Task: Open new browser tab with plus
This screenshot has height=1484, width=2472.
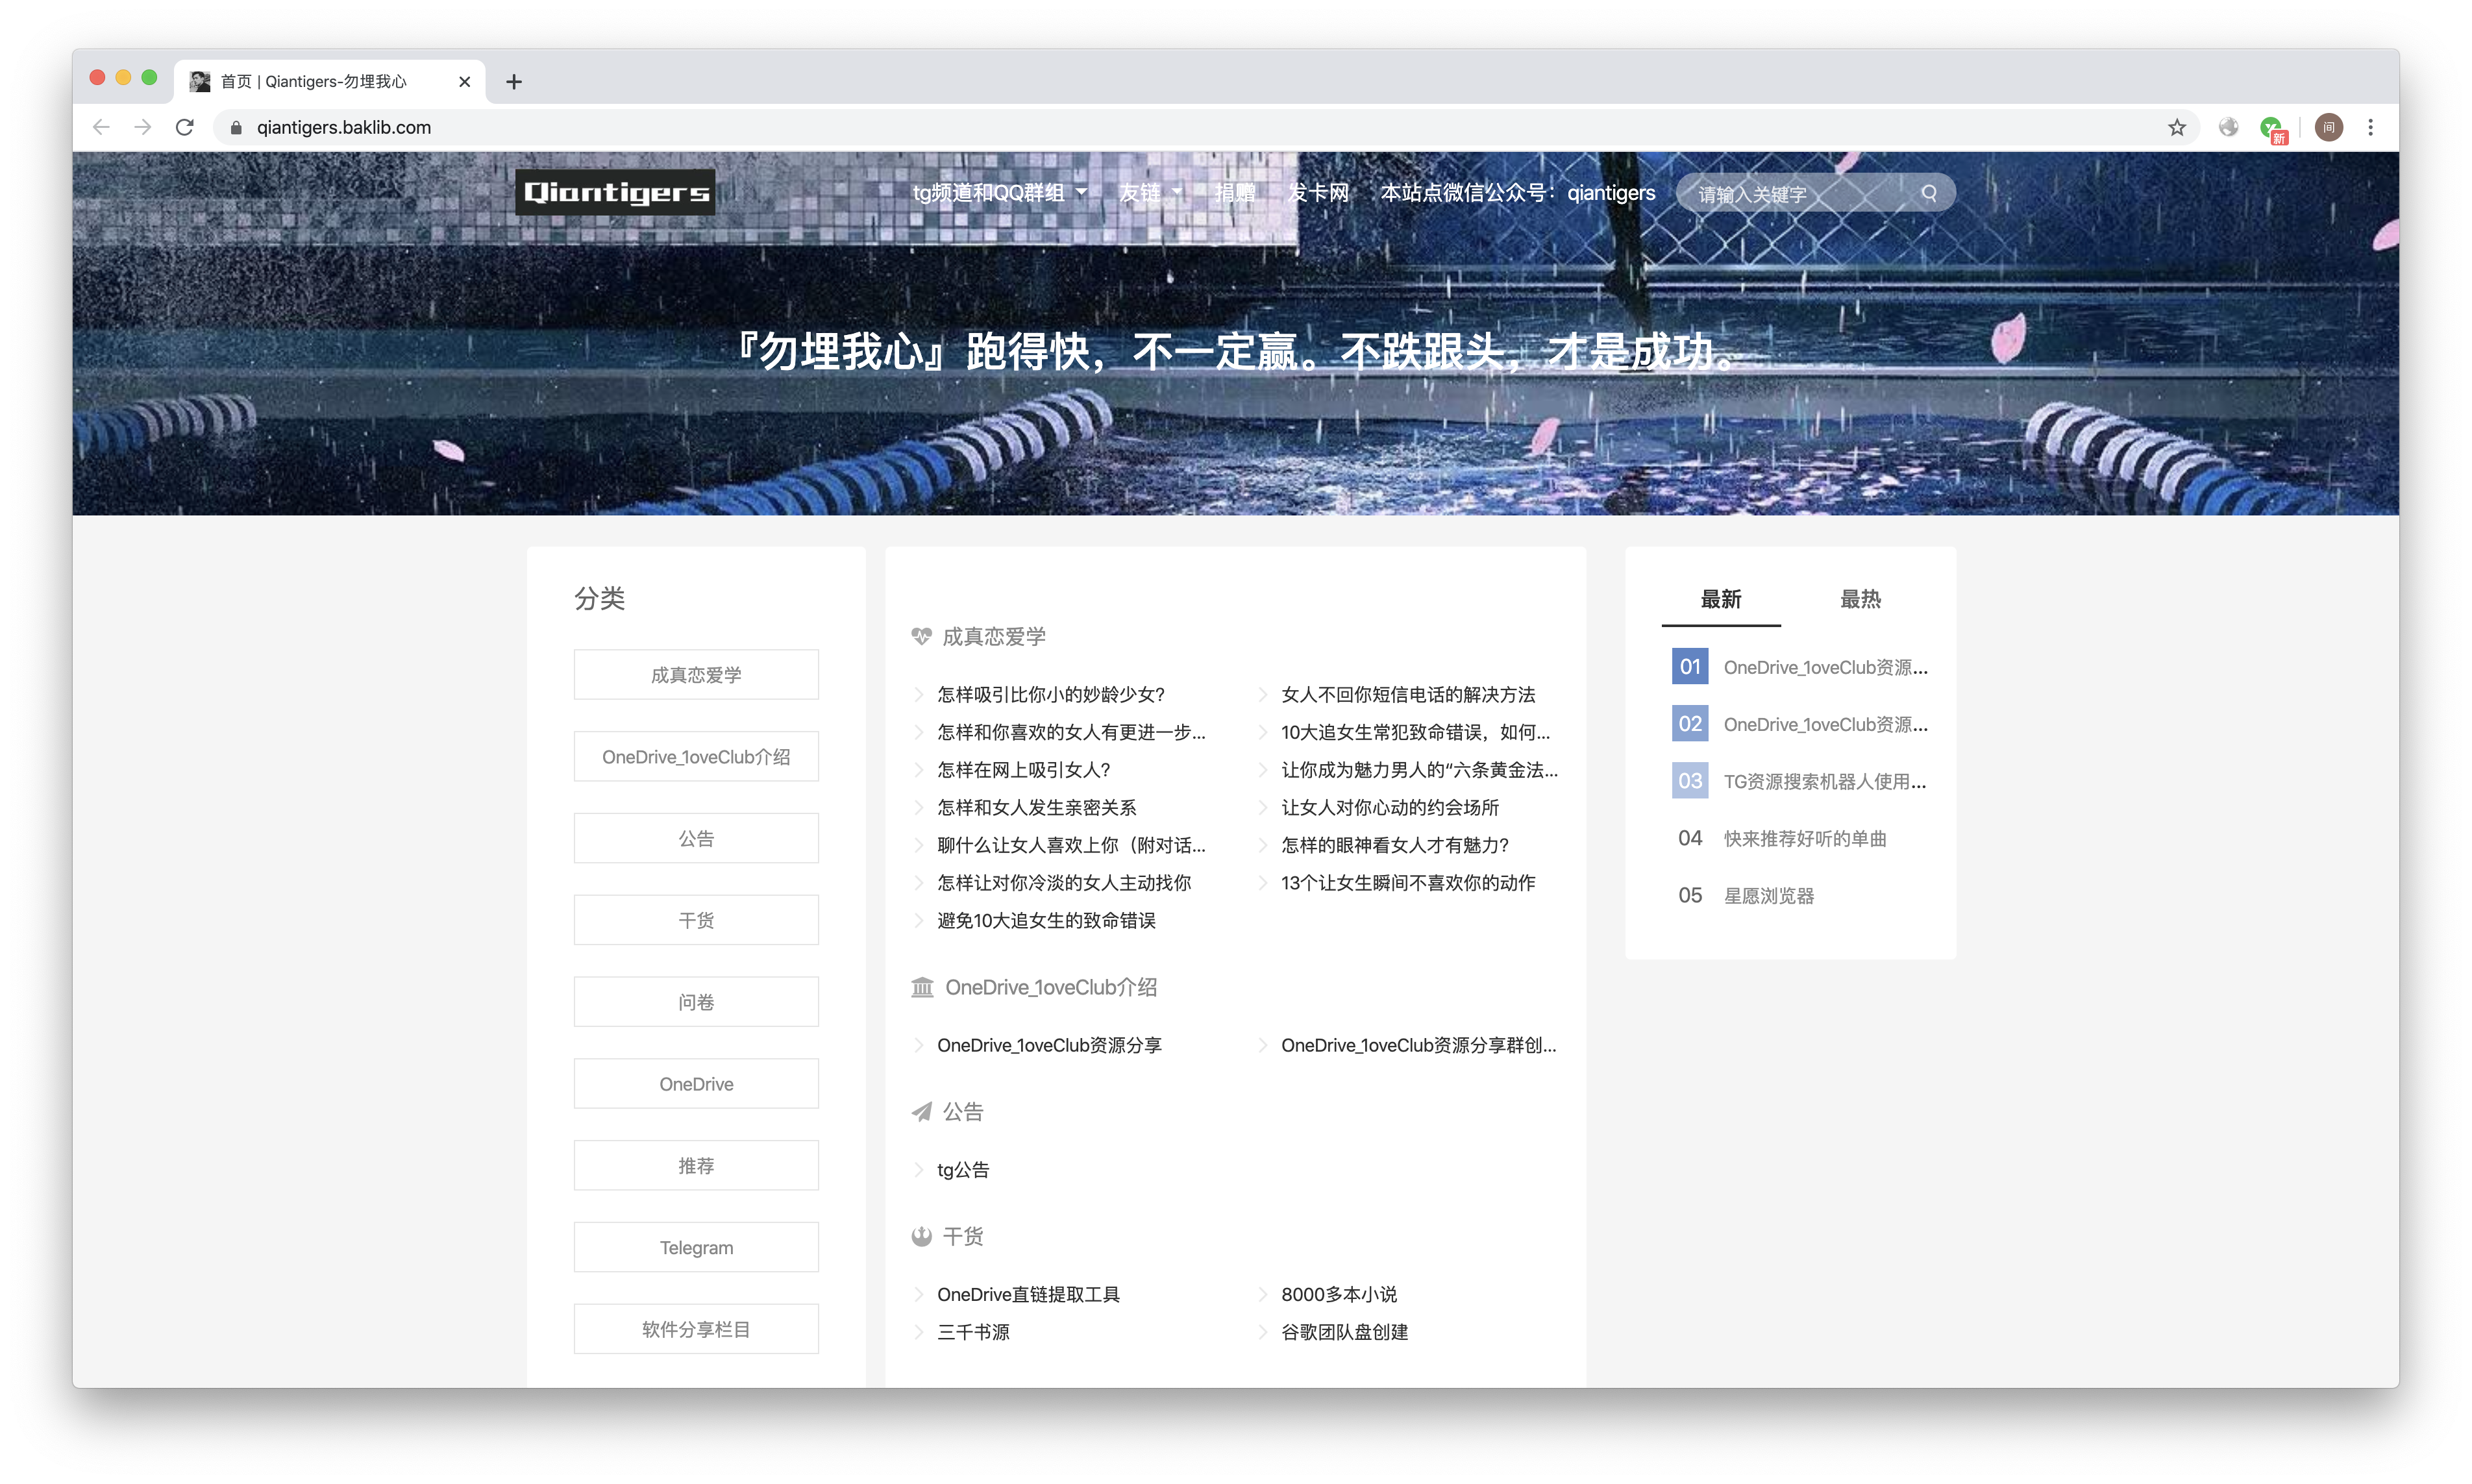Action: 514,82
